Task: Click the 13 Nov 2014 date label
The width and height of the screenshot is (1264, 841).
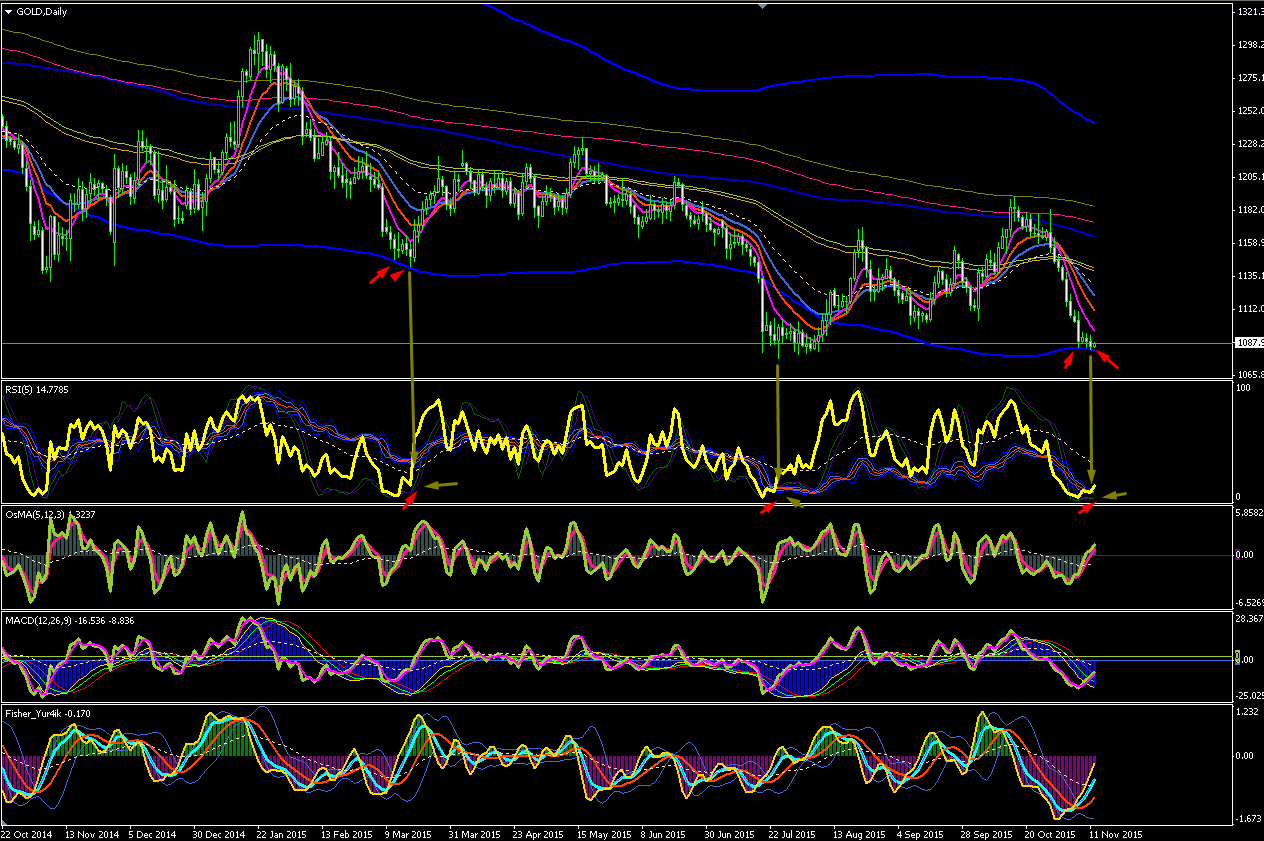Action: tap(91, 833)
